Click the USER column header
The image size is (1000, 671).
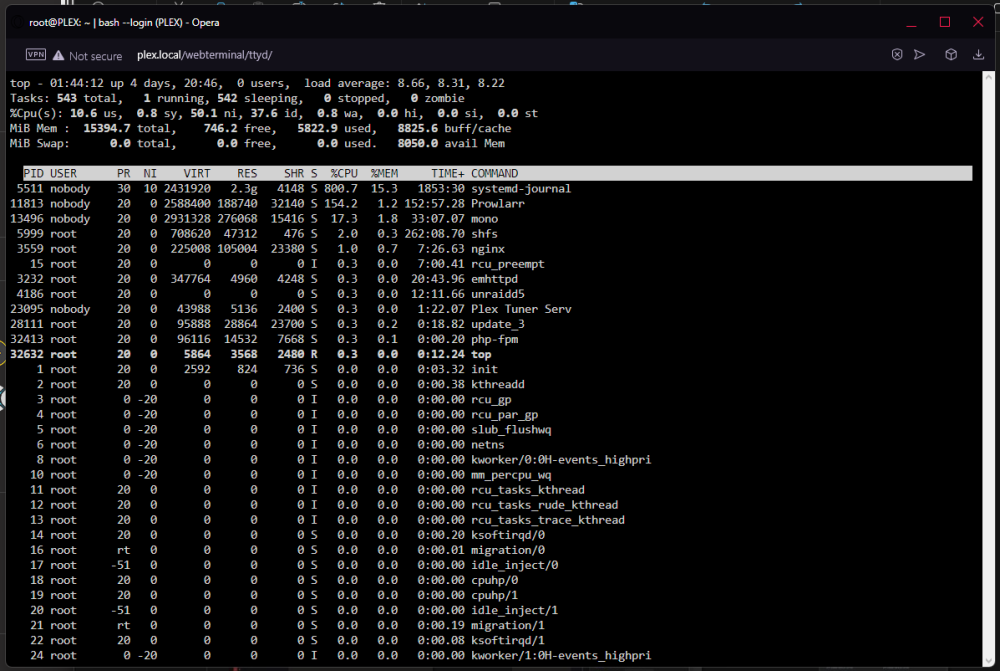click(63, 173)
